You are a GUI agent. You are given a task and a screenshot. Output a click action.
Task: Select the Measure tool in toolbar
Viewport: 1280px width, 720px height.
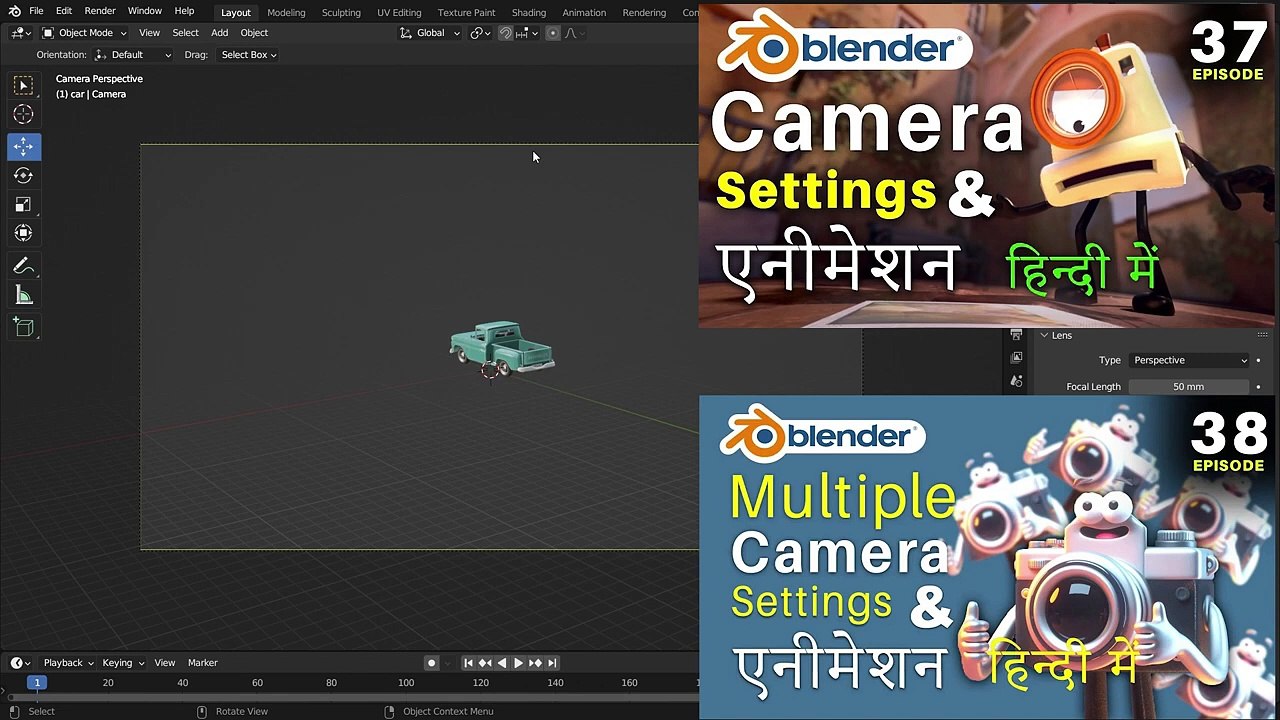click(24, 295)
